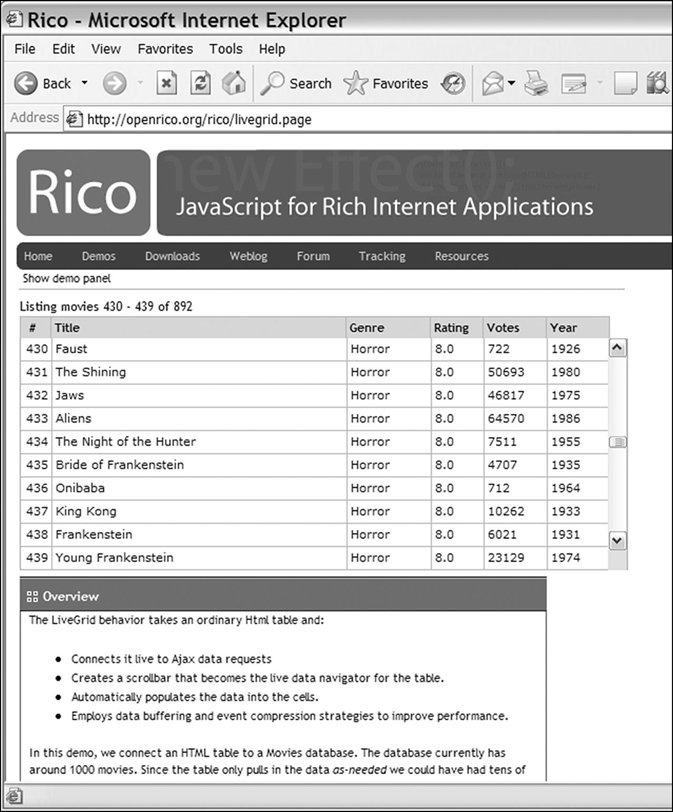Click the Discuss note icon in the toolbar
This screenshot has height=812, width=673.
[x=625, y=83]
